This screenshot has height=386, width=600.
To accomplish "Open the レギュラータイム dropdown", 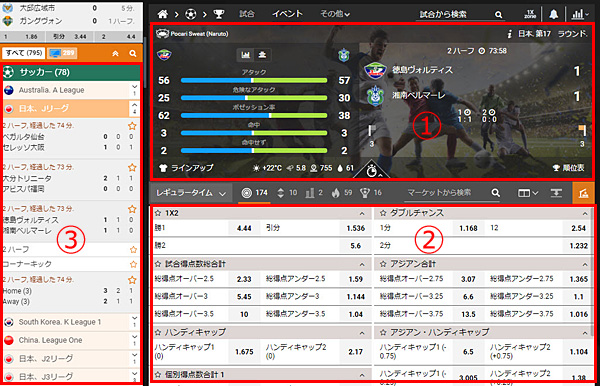I will [x=191, y=193].
